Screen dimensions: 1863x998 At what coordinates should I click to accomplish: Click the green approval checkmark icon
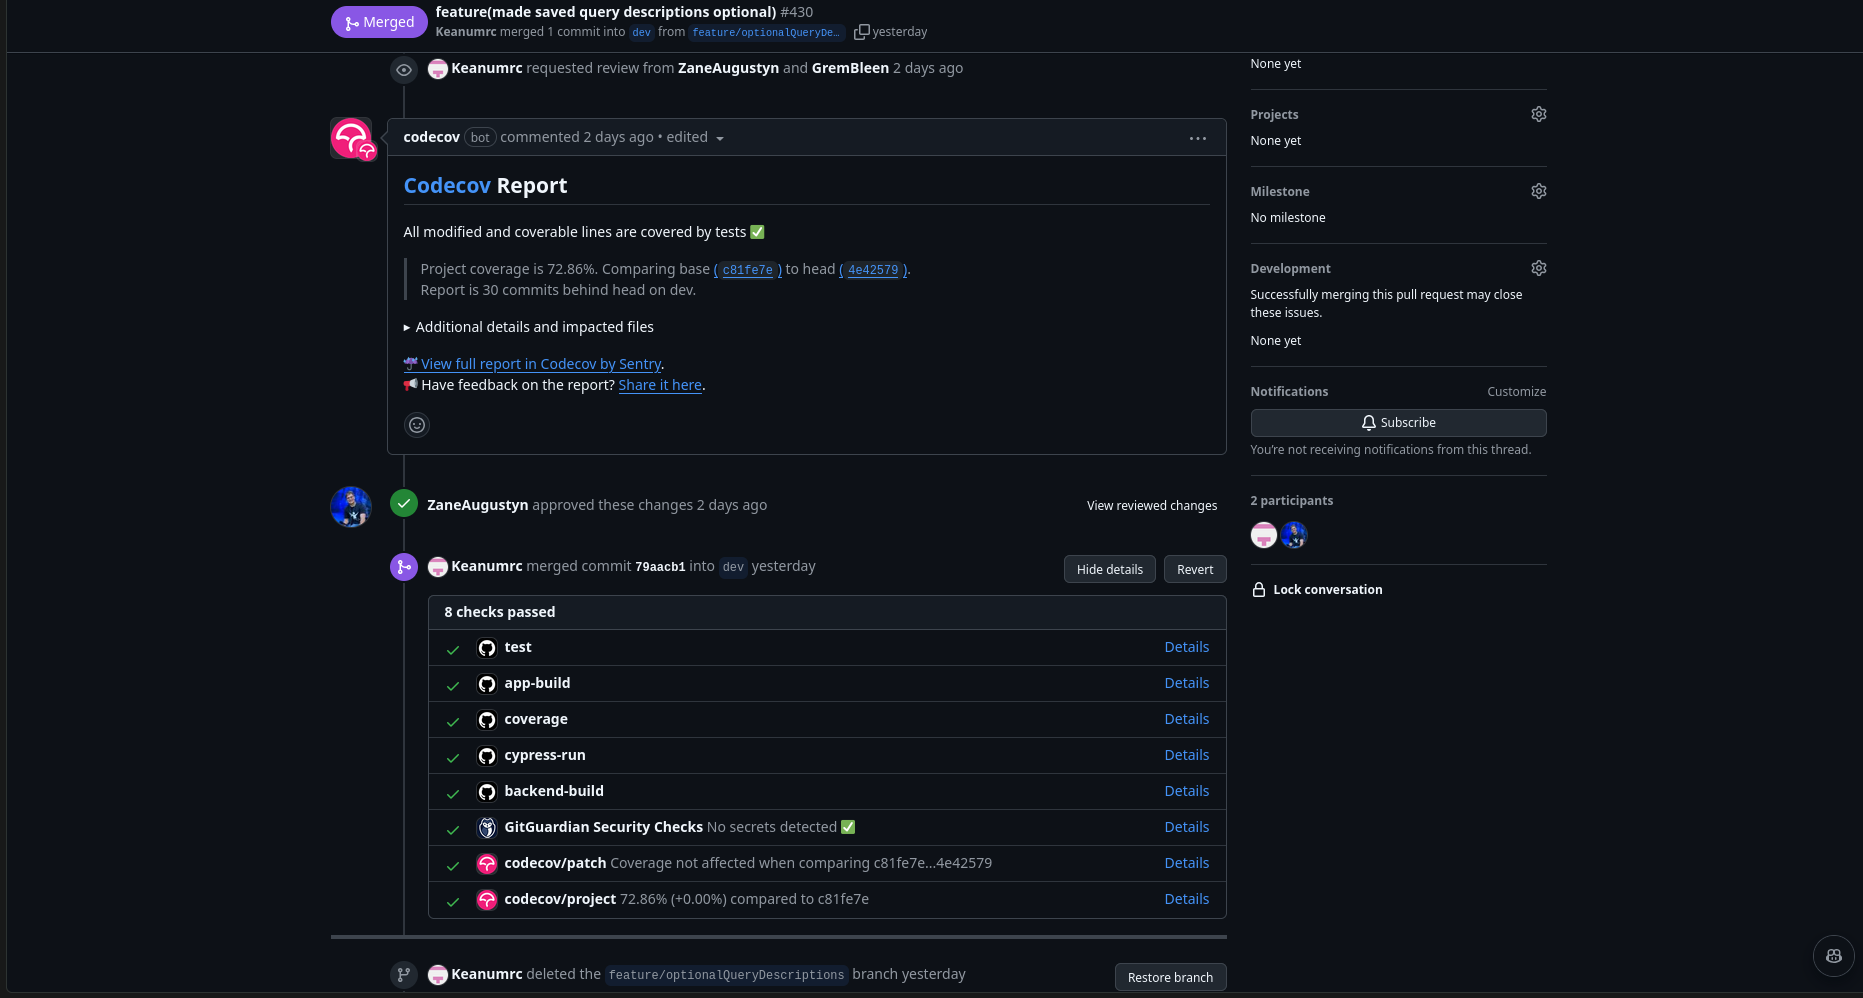[404, 503]
